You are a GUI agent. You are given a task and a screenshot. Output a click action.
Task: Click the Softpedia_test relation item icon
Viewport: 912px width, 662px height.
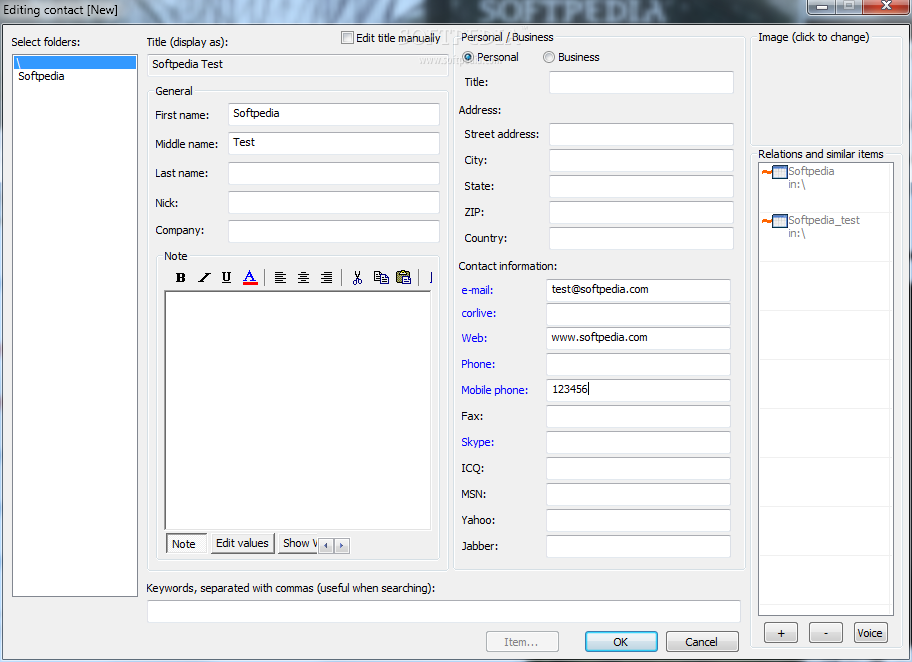click(779, 221)
